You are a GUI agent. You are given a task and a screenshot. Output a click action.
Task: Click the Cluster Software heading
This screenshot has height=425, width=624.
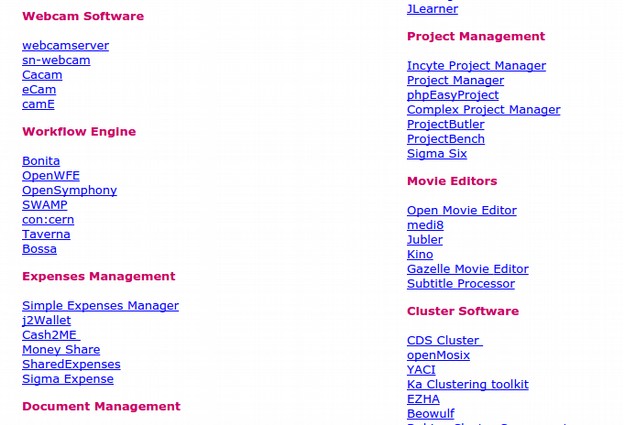tap(463, 311)
